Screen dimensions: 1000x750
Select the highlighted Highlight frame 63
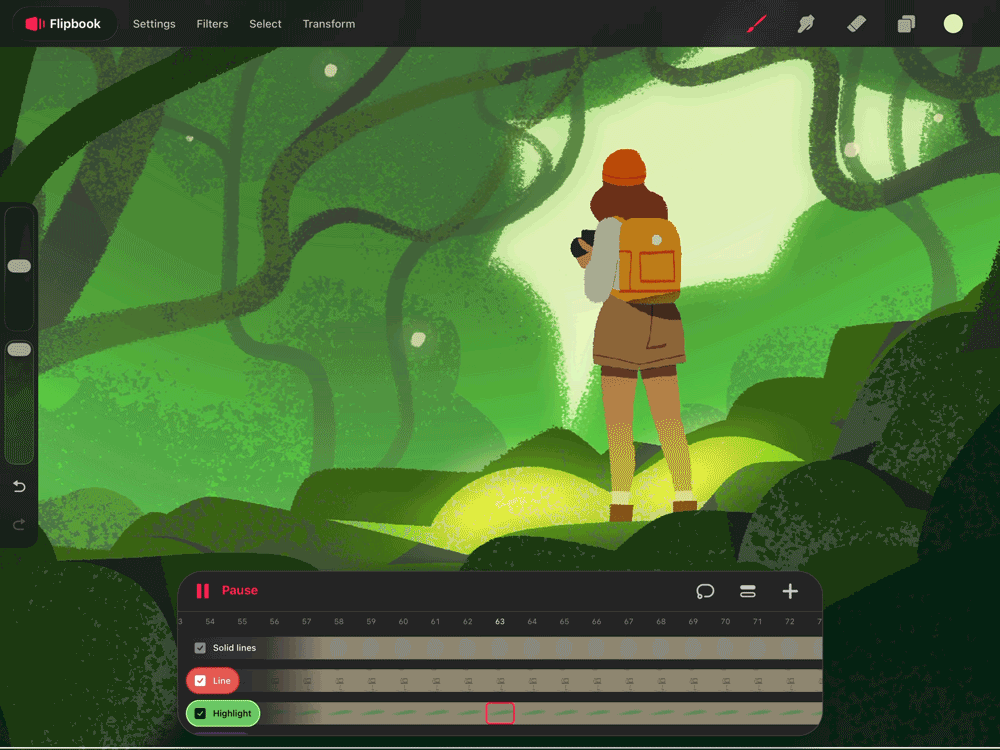coord(500,713)
